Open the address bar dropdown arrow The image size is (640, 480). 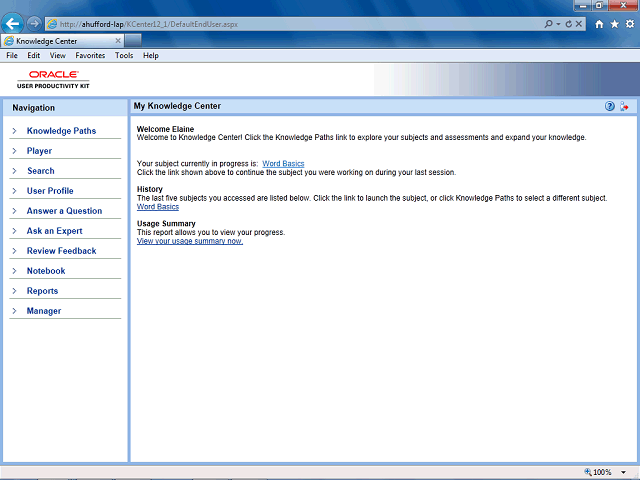(558, 24)
